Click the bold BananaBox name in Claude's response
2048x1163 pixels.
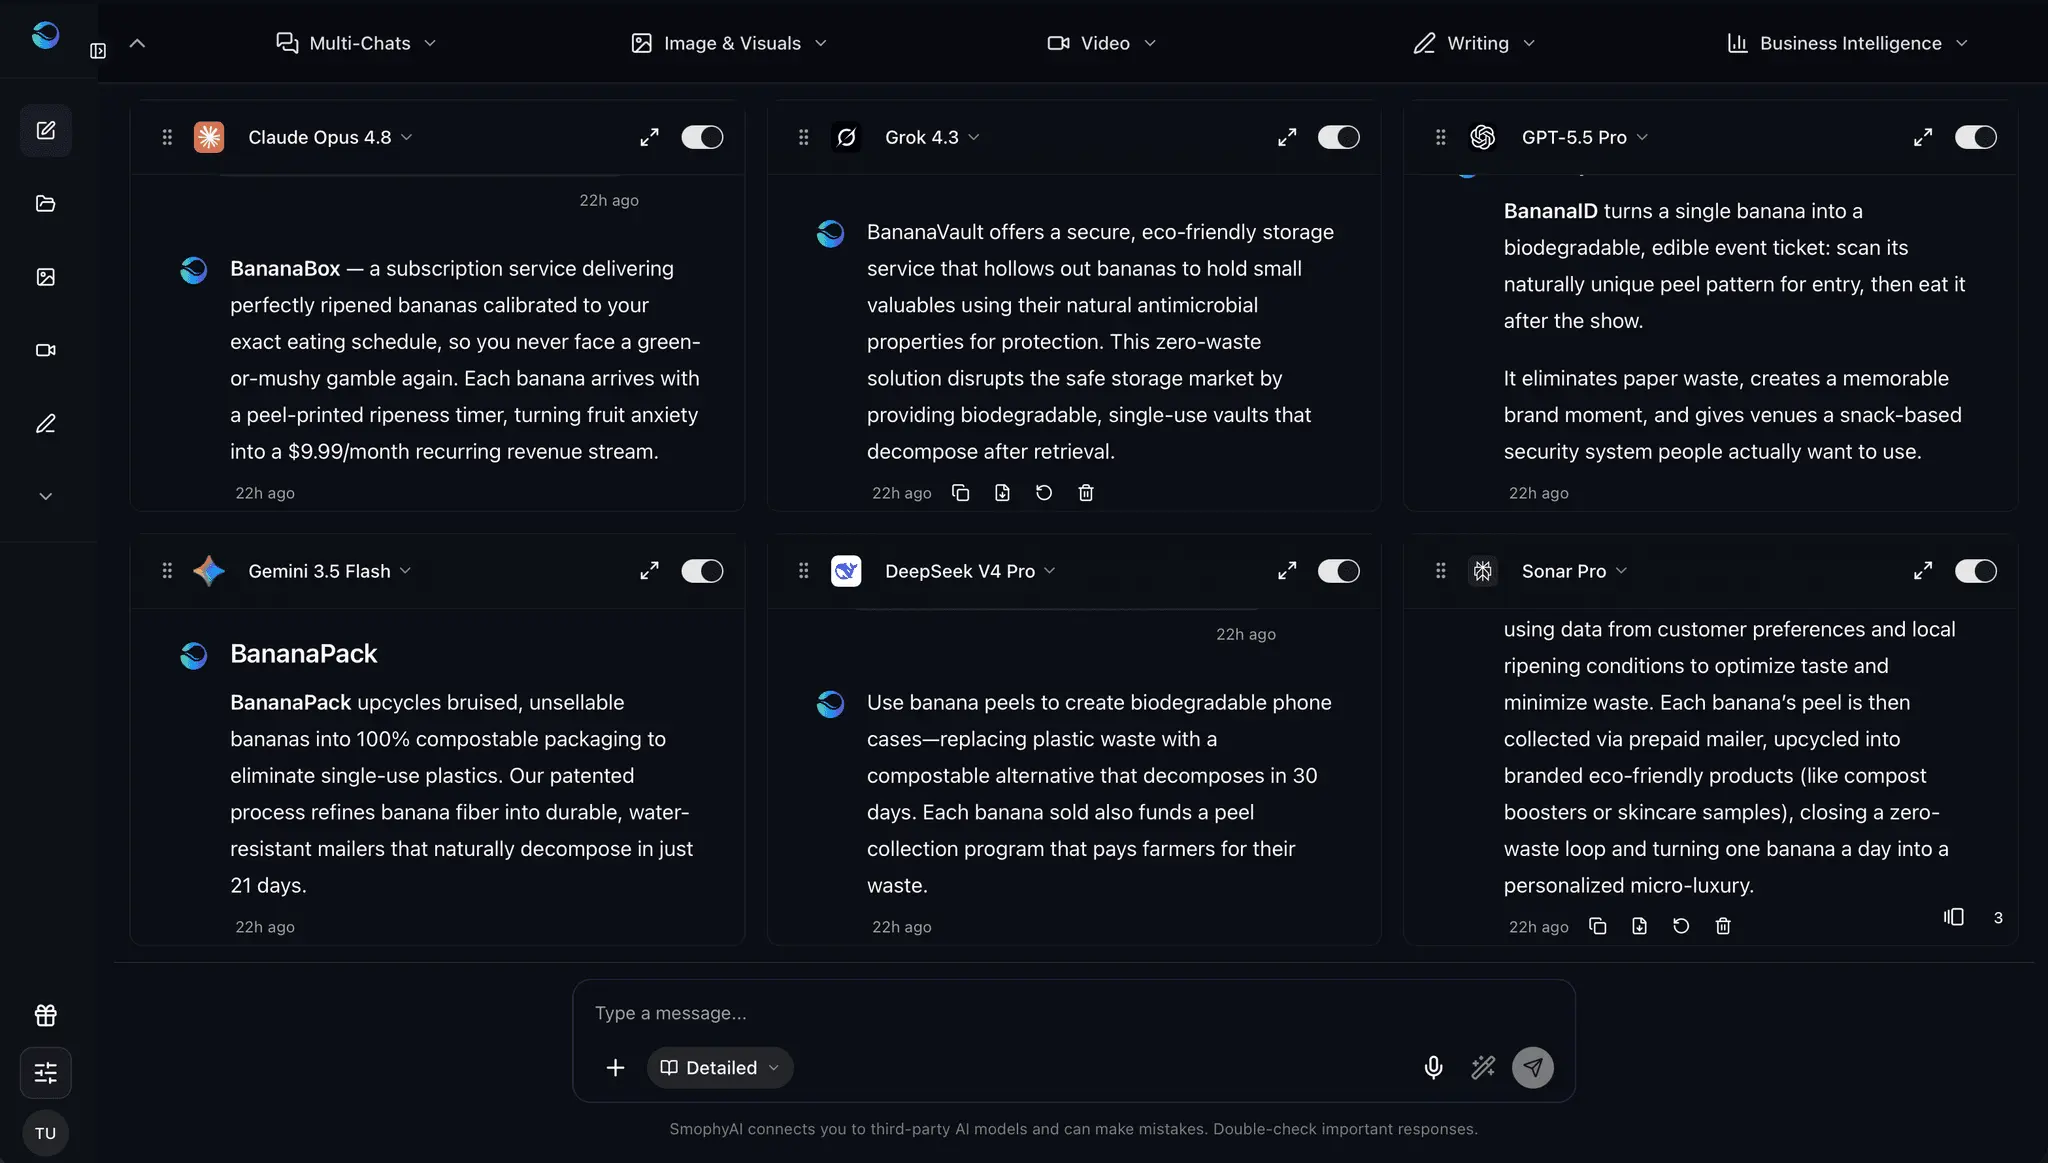(x=285, y=269)
